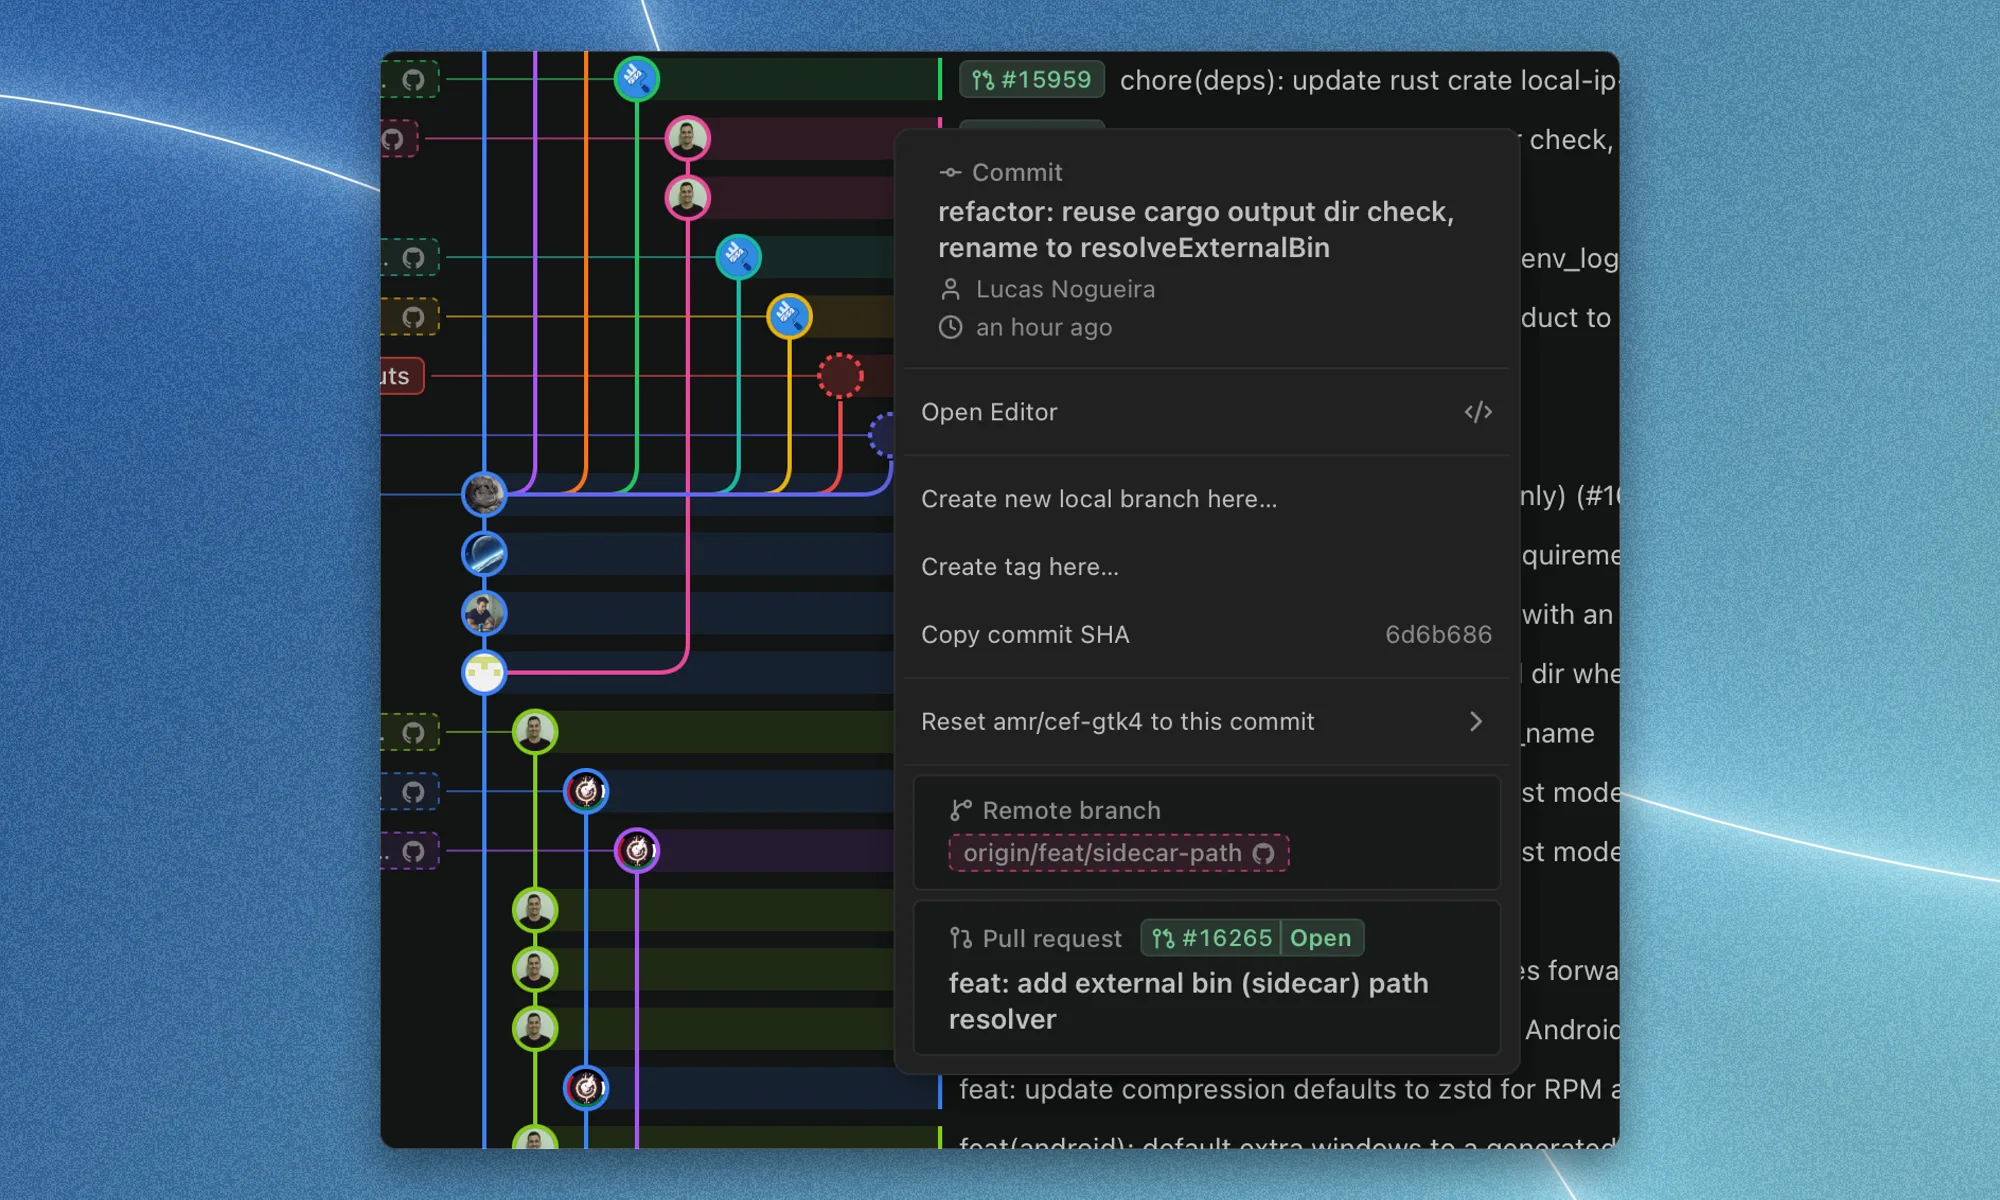Click the second pink avatar commit node
Image resolution: width=2000 pixels, height=1200 pixels.
coord(687,198)
